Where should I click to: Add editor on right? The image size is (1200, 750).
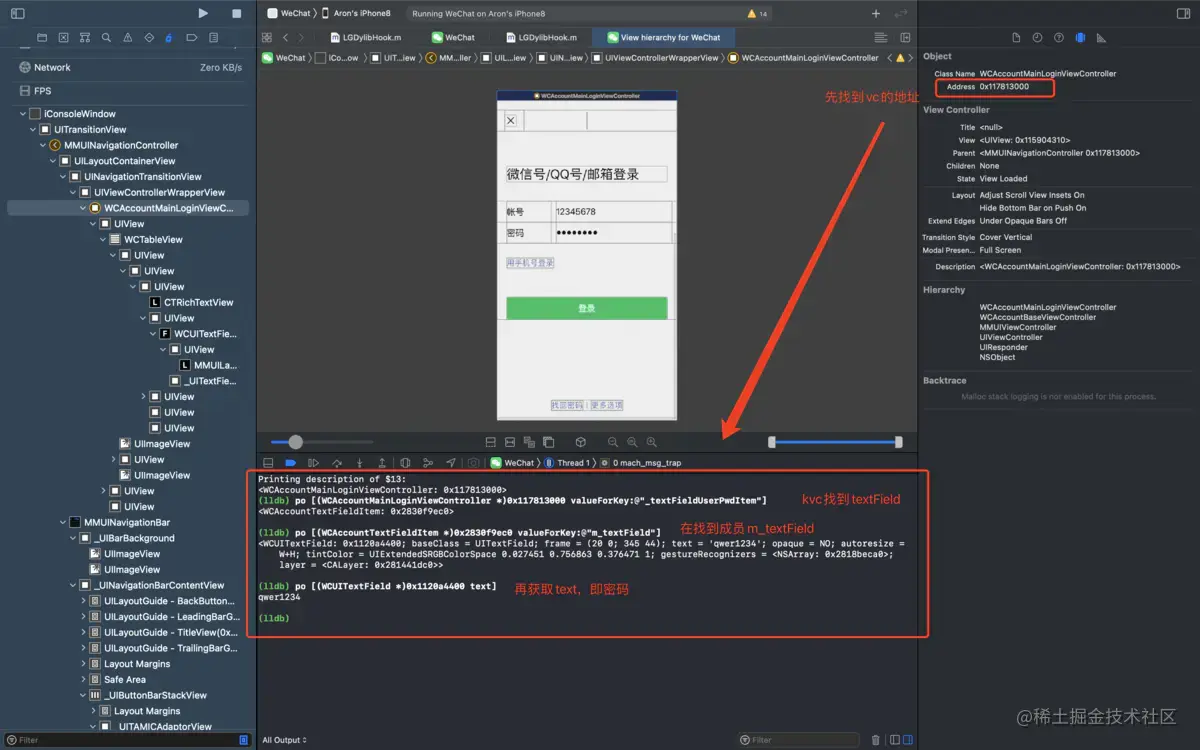(x=905, y=37)
